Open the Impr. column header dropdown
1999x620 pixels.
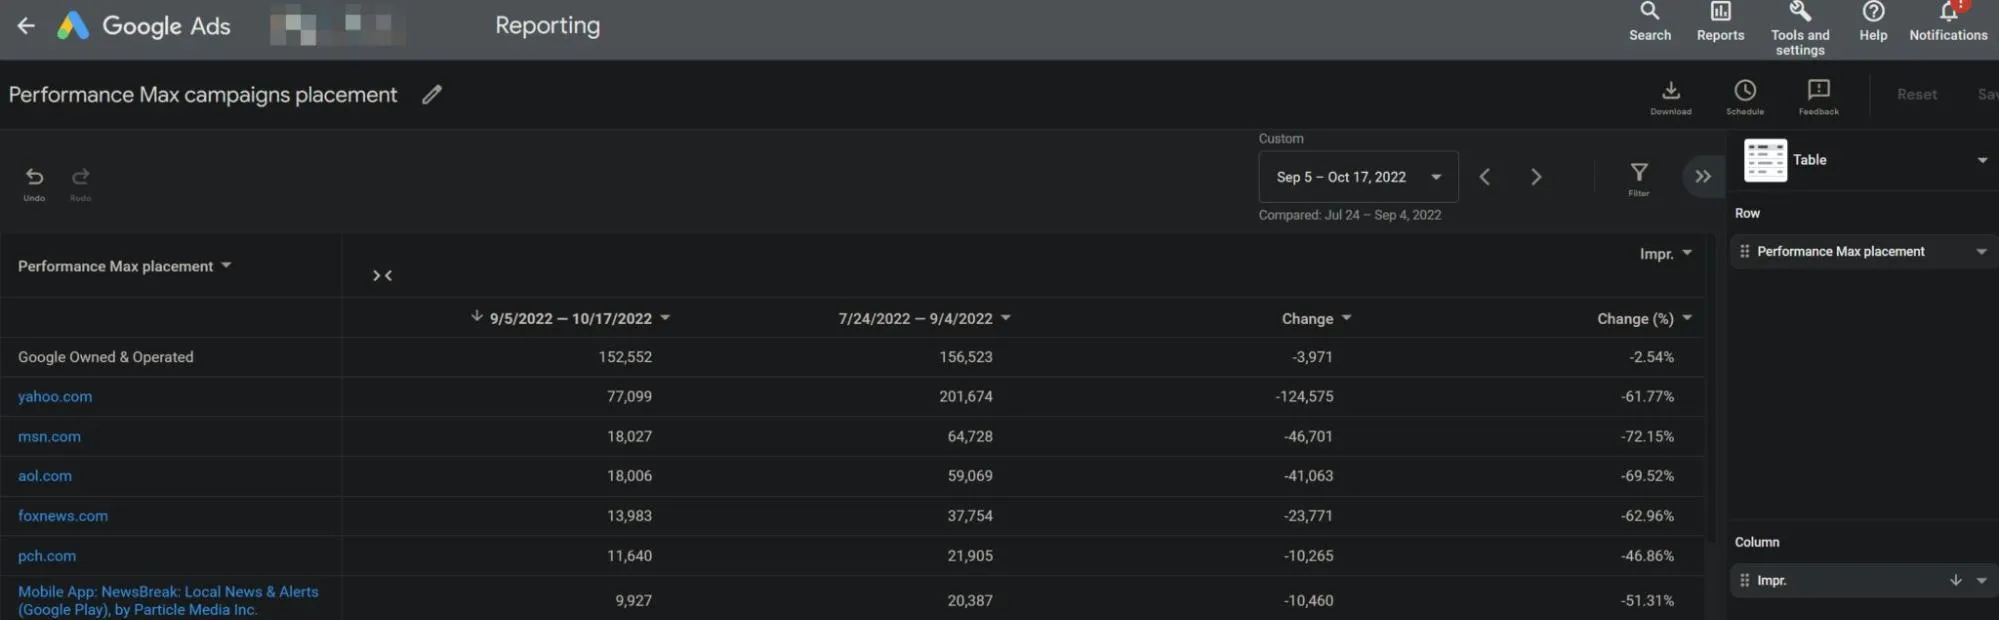(1687, 253)
